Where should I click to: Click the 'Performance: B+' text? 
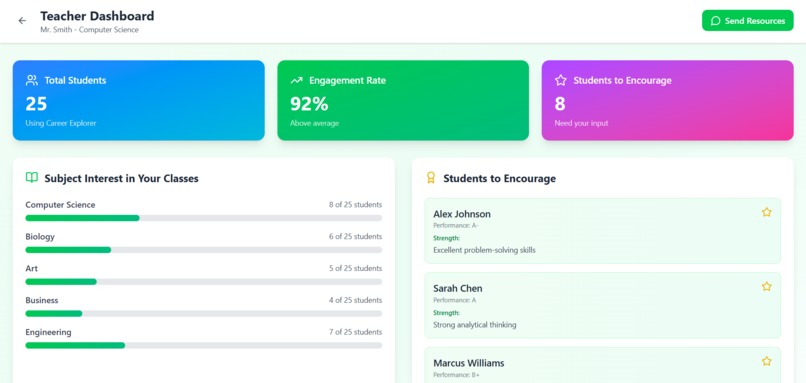(x=456, y=375)
